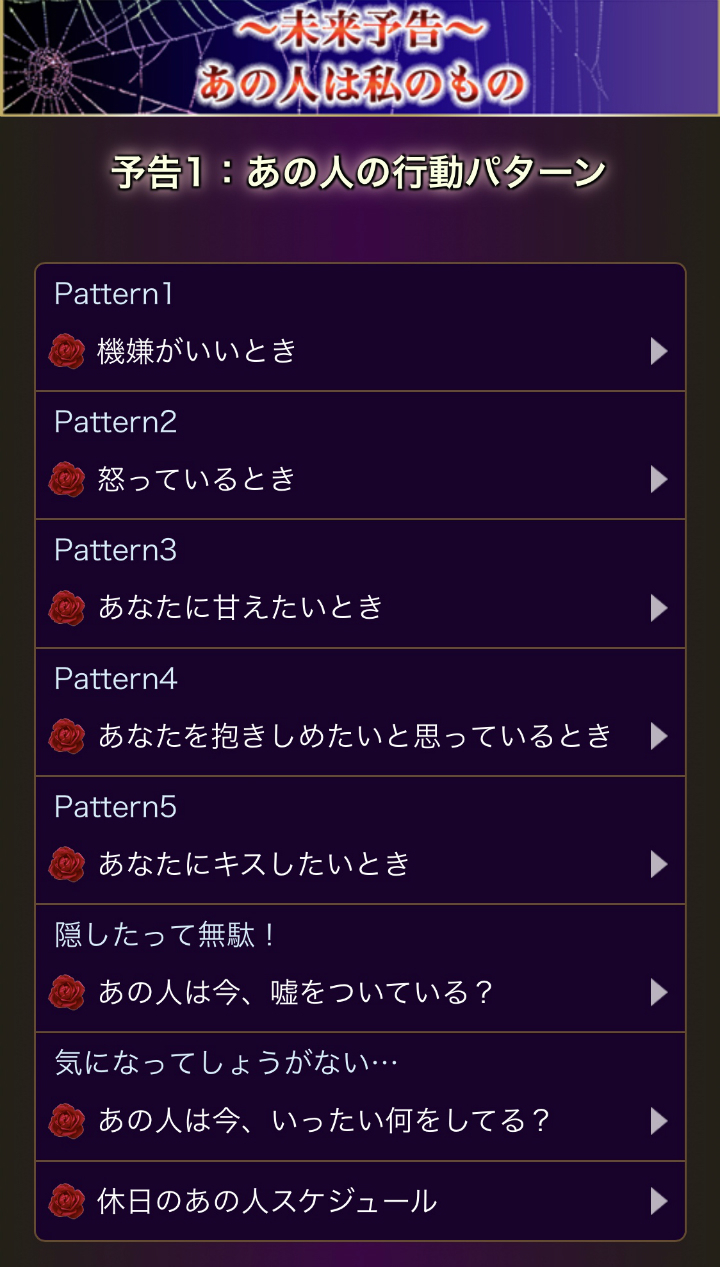Open the link あなたを抱きしめたいと思っているとき

(x=354, y=736)
